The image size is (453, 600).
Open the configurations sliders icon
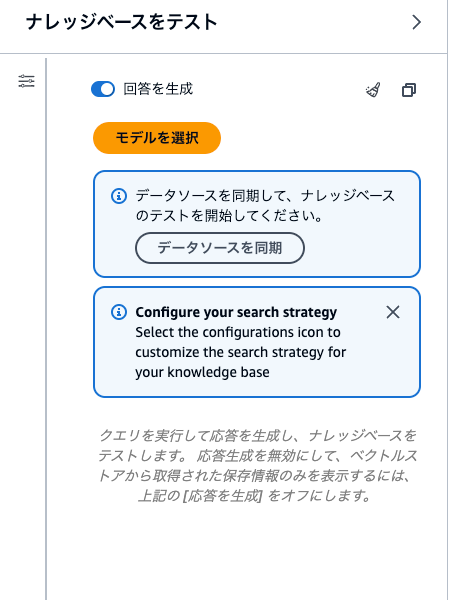click(x=26, y=81)
